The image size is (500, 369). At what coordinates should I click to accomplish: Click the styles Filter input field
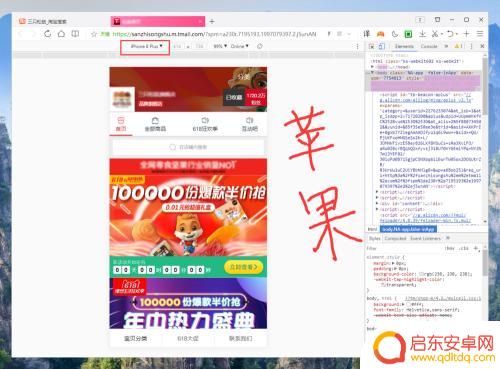point(403,248)
